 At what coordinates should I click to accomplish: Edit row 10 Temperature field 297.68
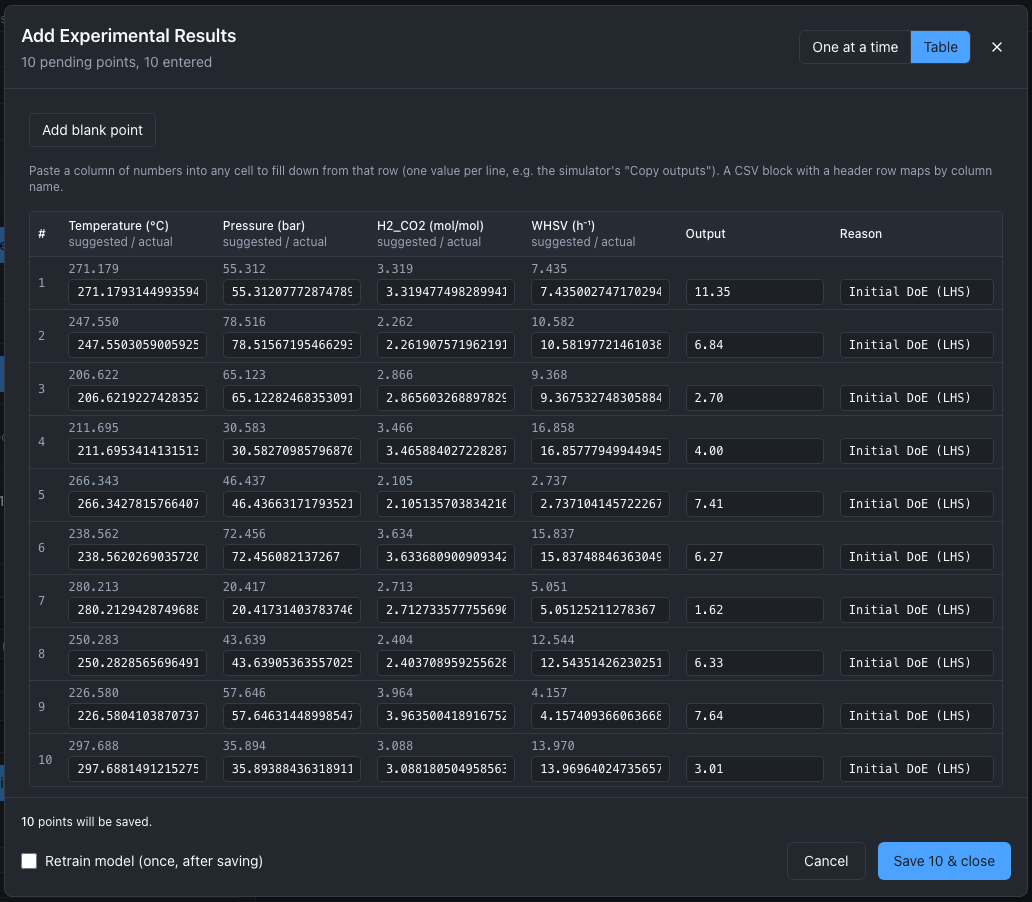click(138, 769)
